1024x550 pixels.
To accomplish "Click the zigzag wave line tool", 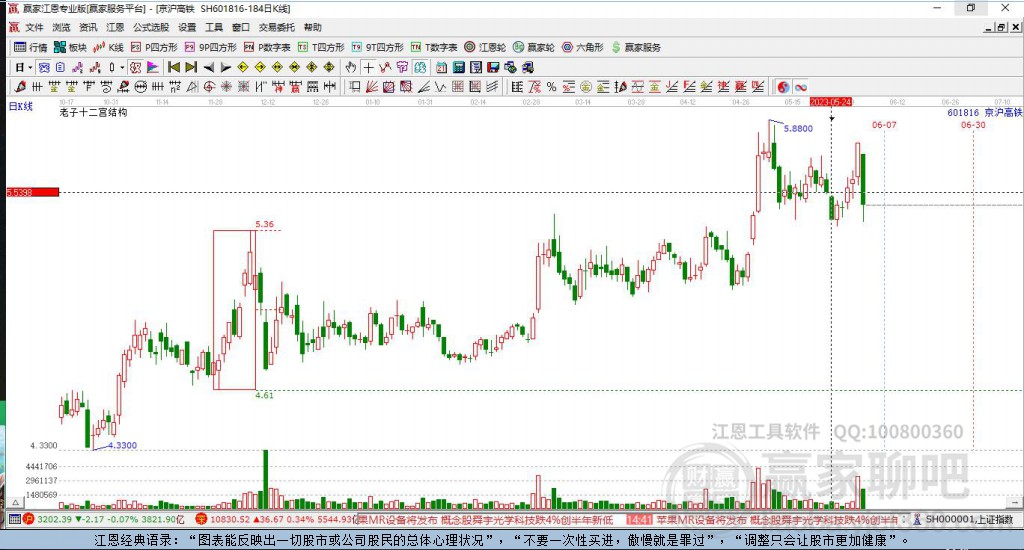I will click(x=440, y=87).
